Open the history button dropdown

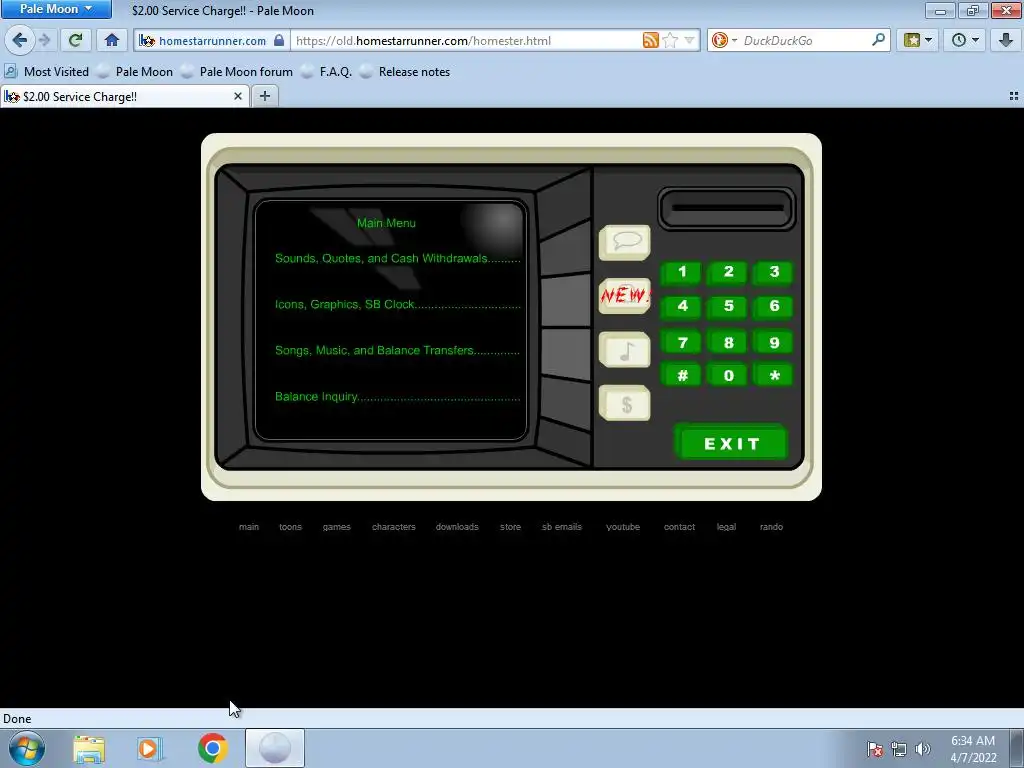click(965, 40)
